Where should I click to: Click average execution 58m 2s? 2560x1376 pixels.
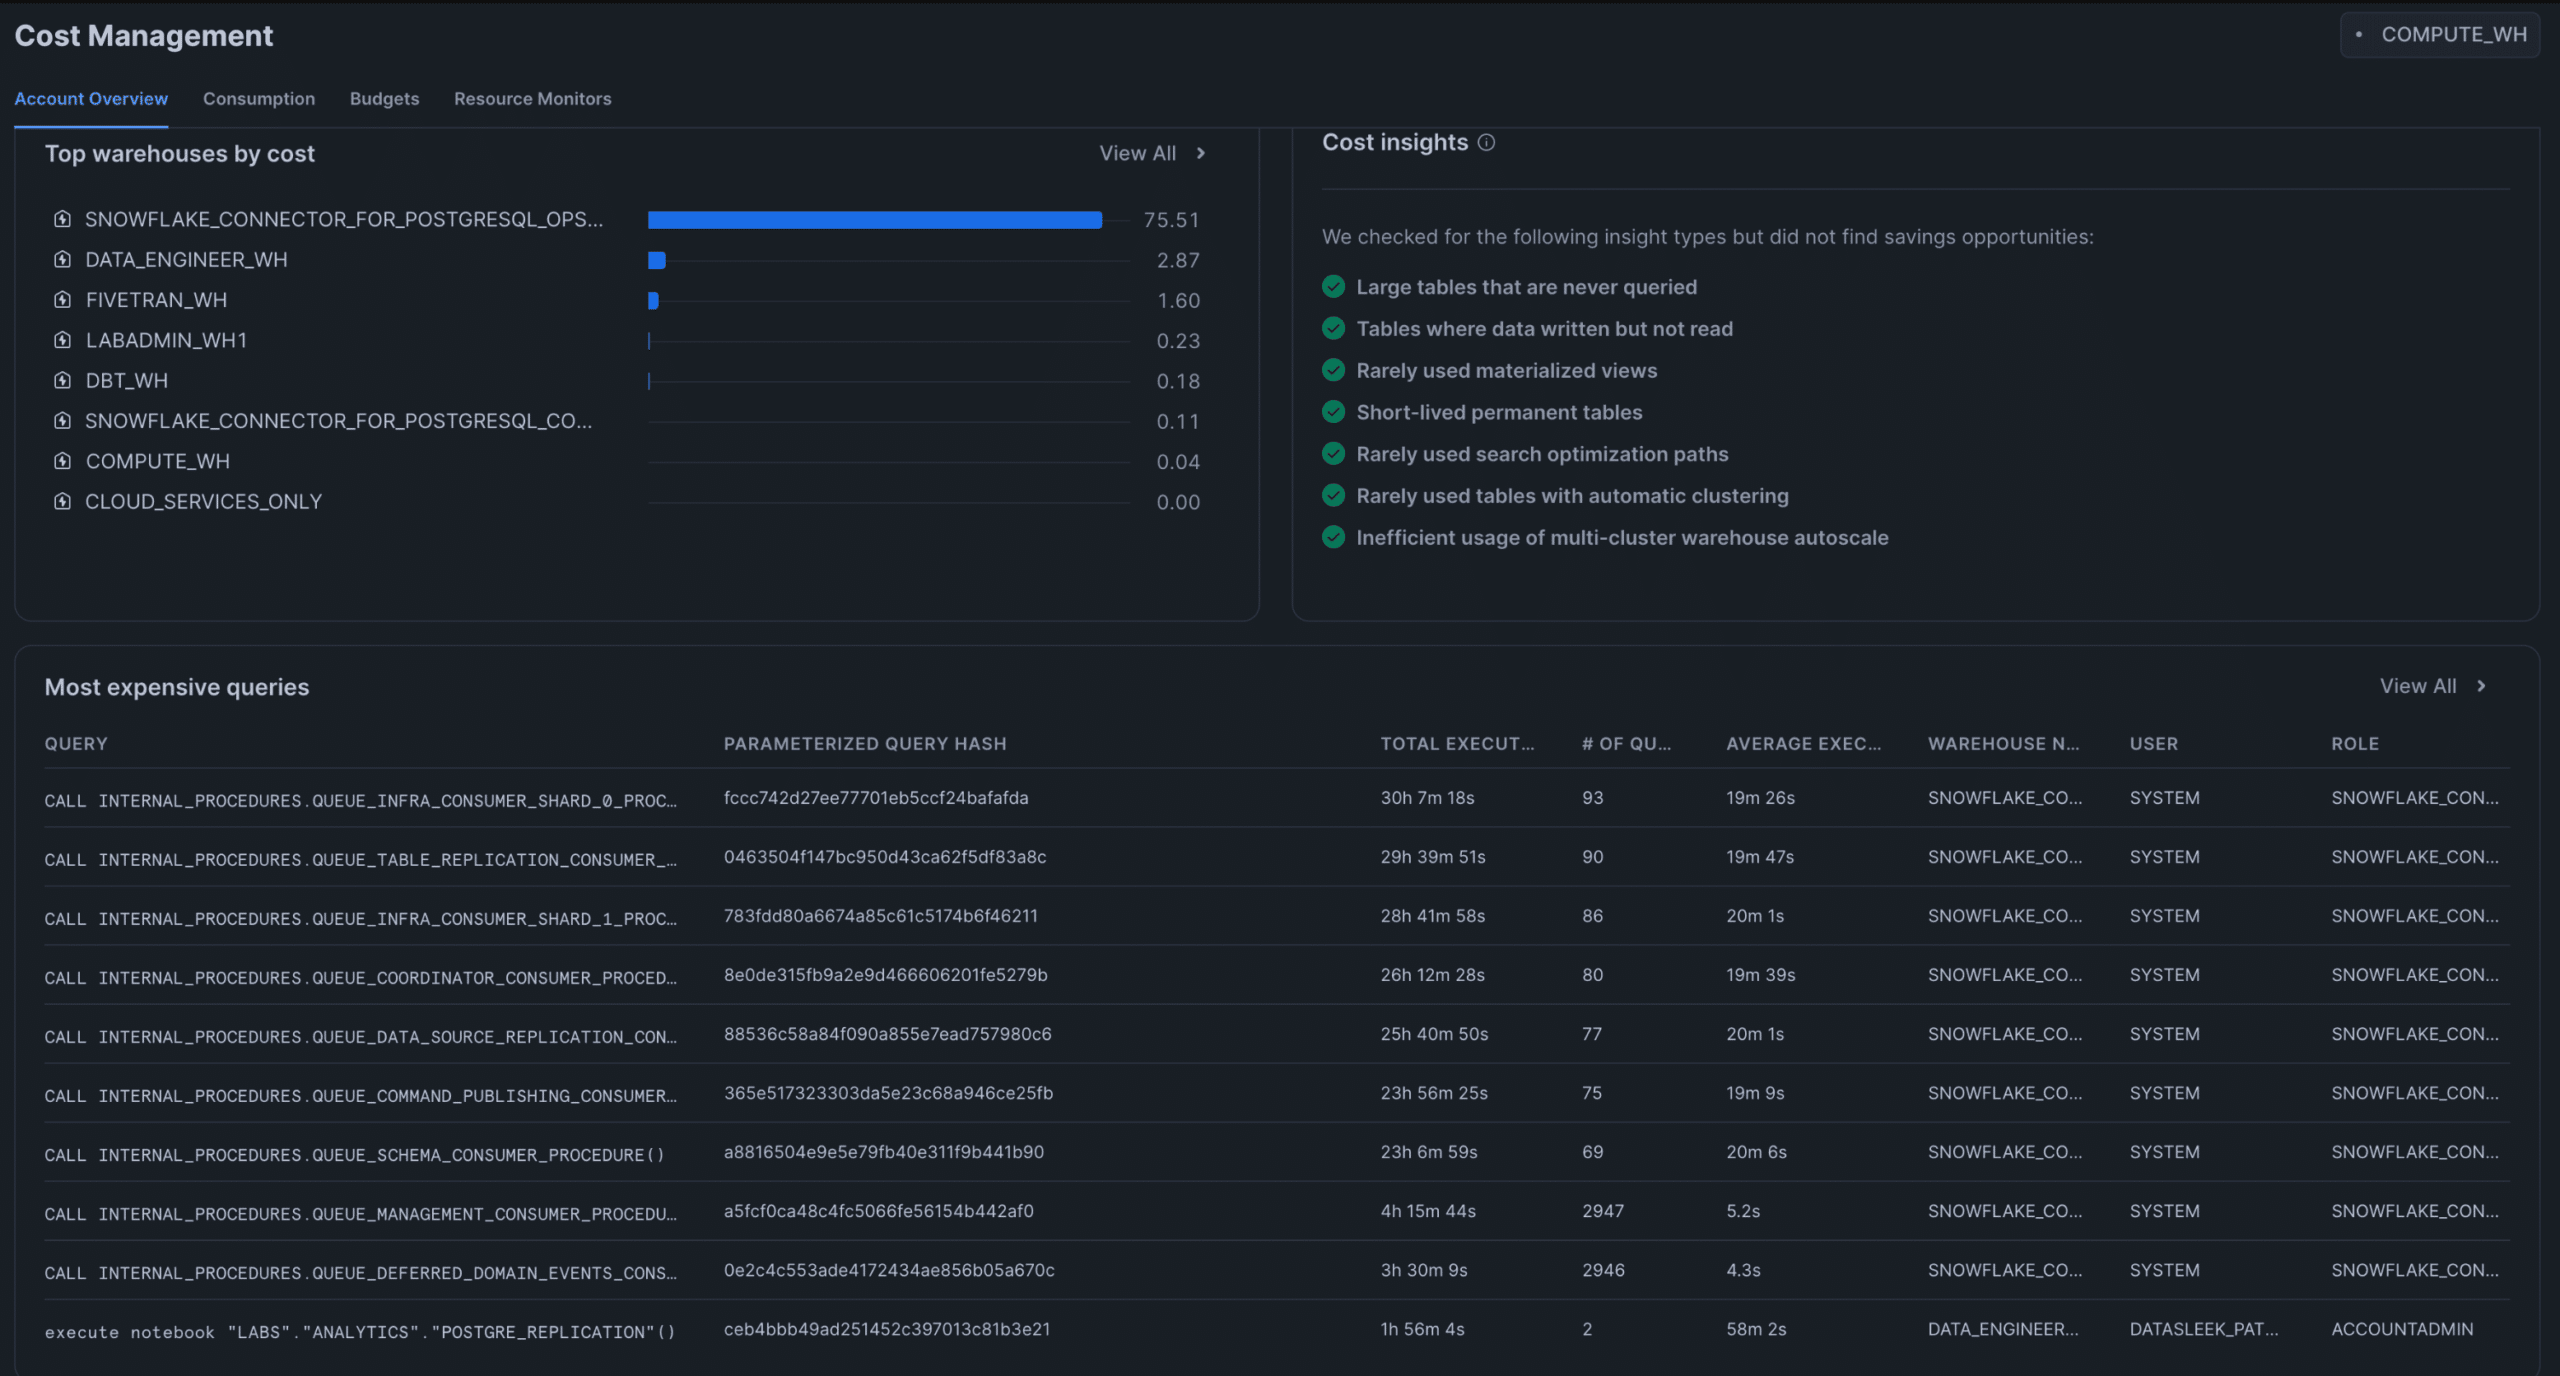(1756, 1329)
